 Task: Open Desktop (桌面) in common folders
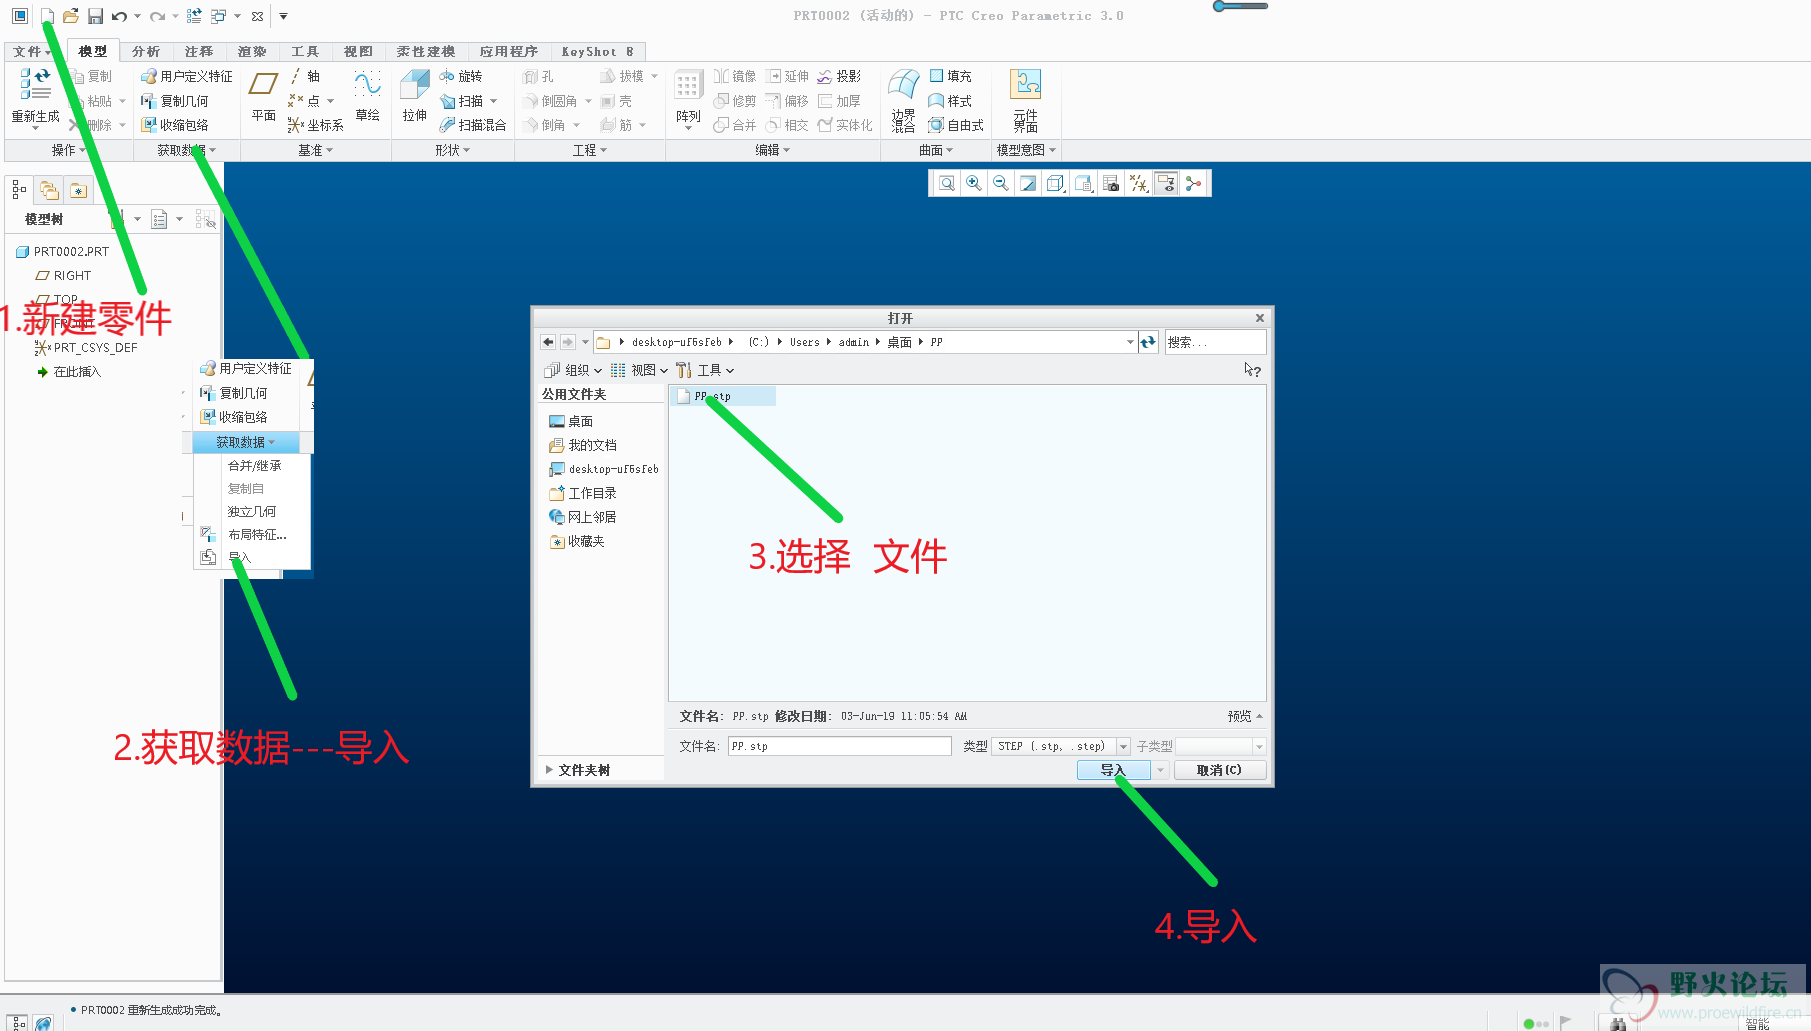click(x=572, y=421)
